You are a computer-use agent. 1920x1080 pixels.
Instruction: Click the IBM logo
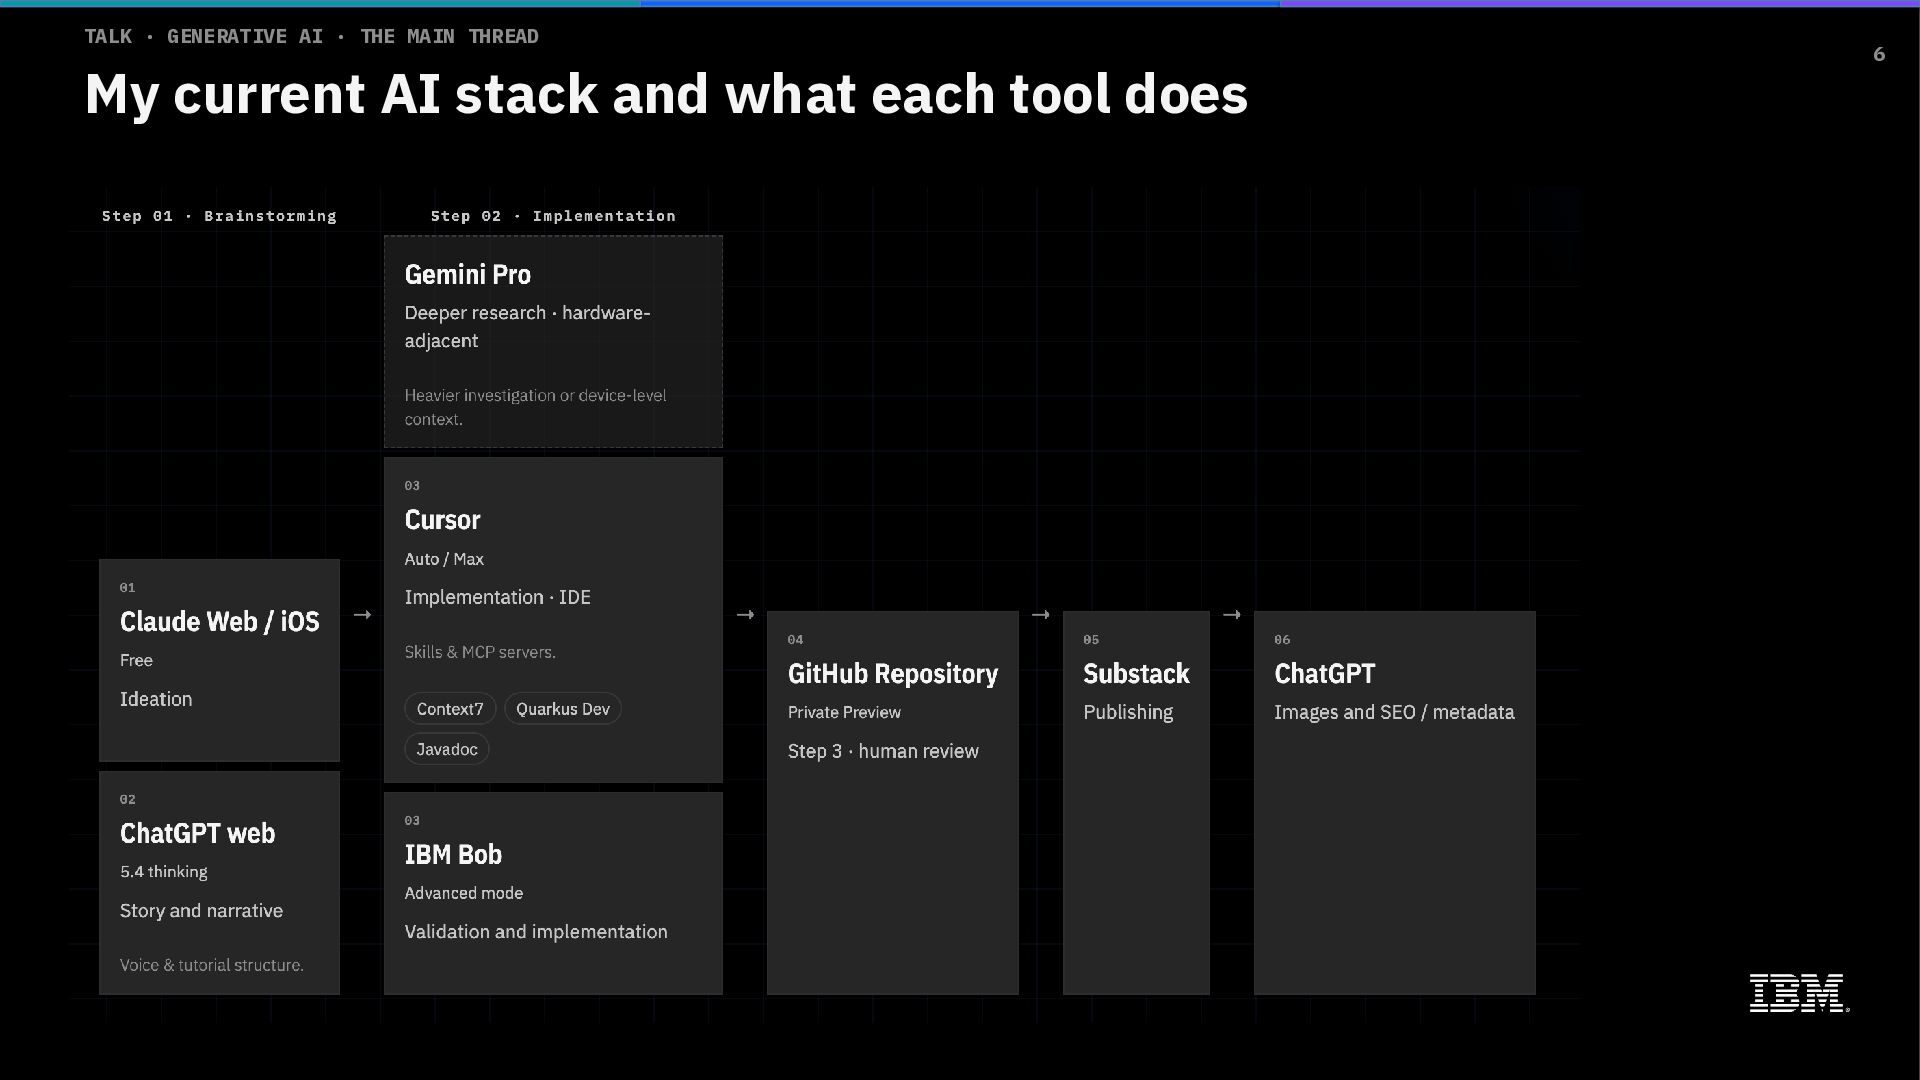click(x=1798, y=993)
